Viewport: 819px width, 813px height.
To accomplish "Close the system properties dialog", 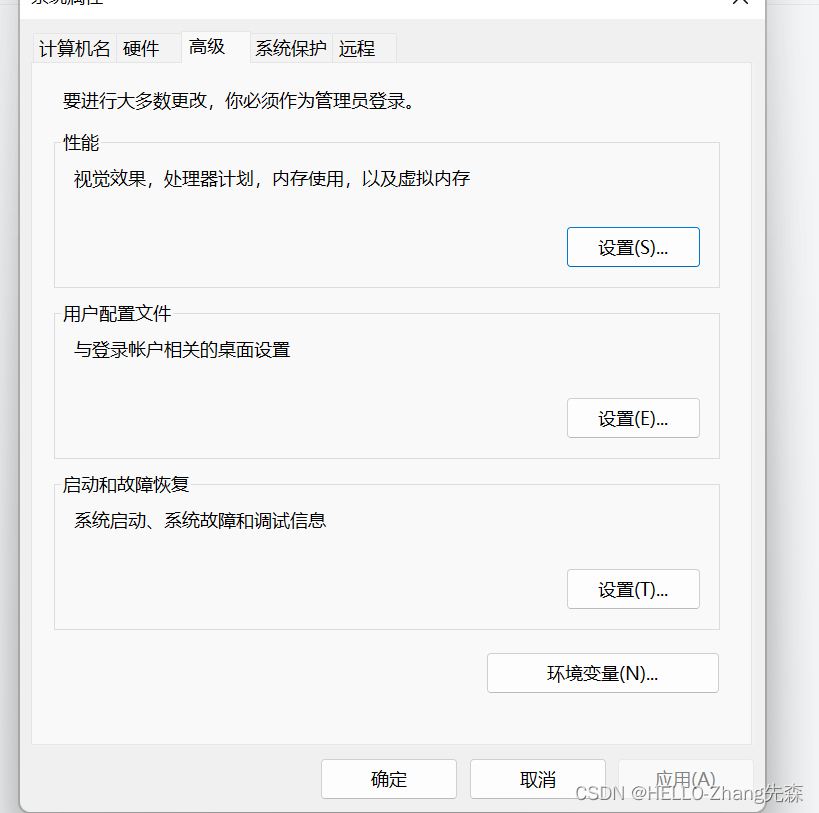I will (x=740, y=3).
